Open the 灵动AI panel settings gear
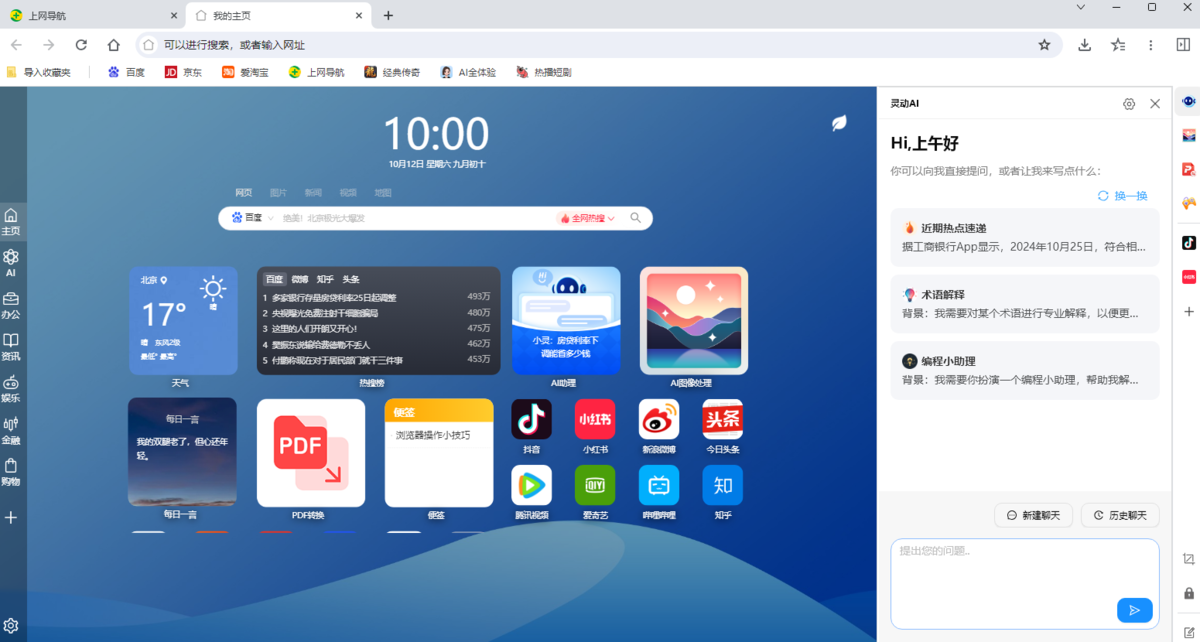The height and width of the screenshot is (642, 1200). tap(1129, 104)
